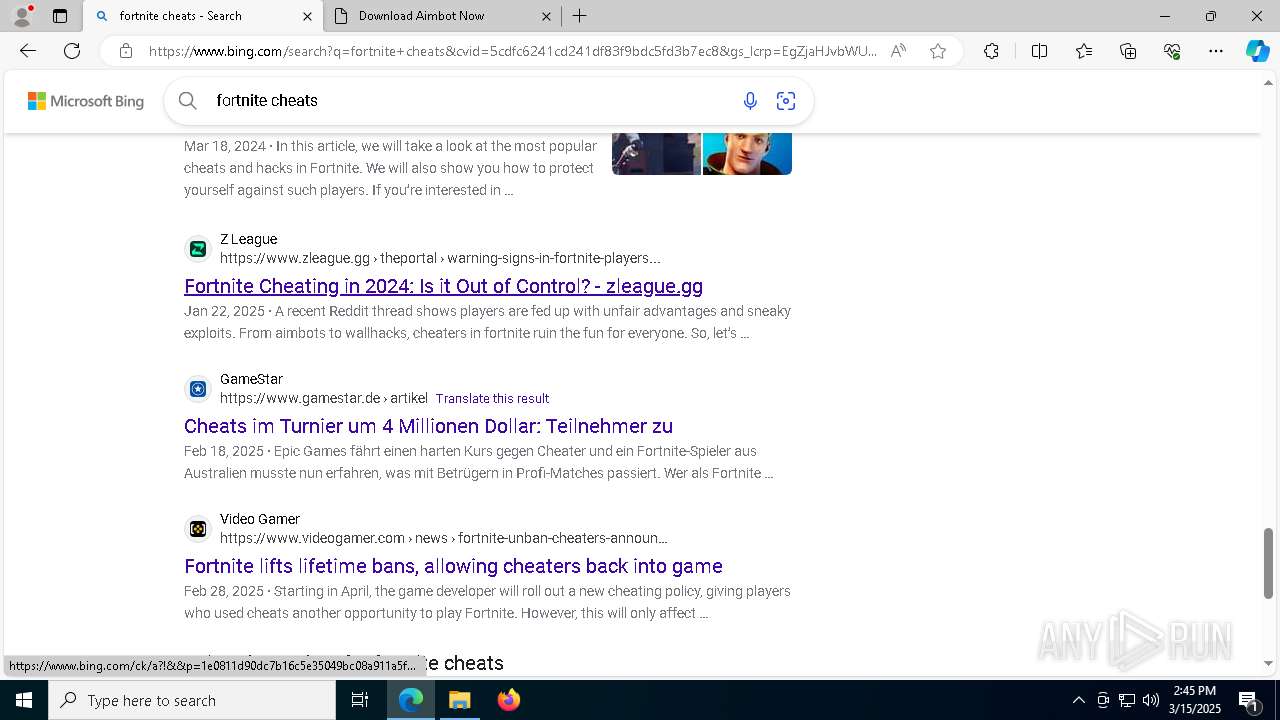
Task: Open Collections panel
Action: [1128, 51]
